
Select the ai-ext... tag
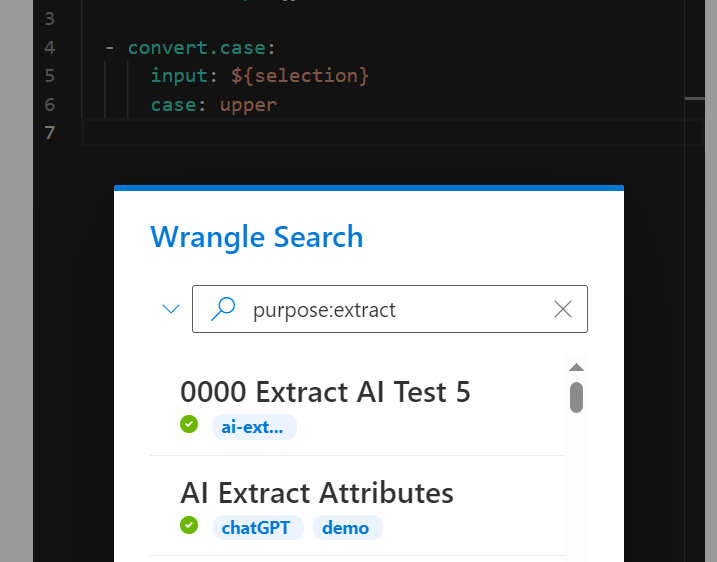pos(255,427)
